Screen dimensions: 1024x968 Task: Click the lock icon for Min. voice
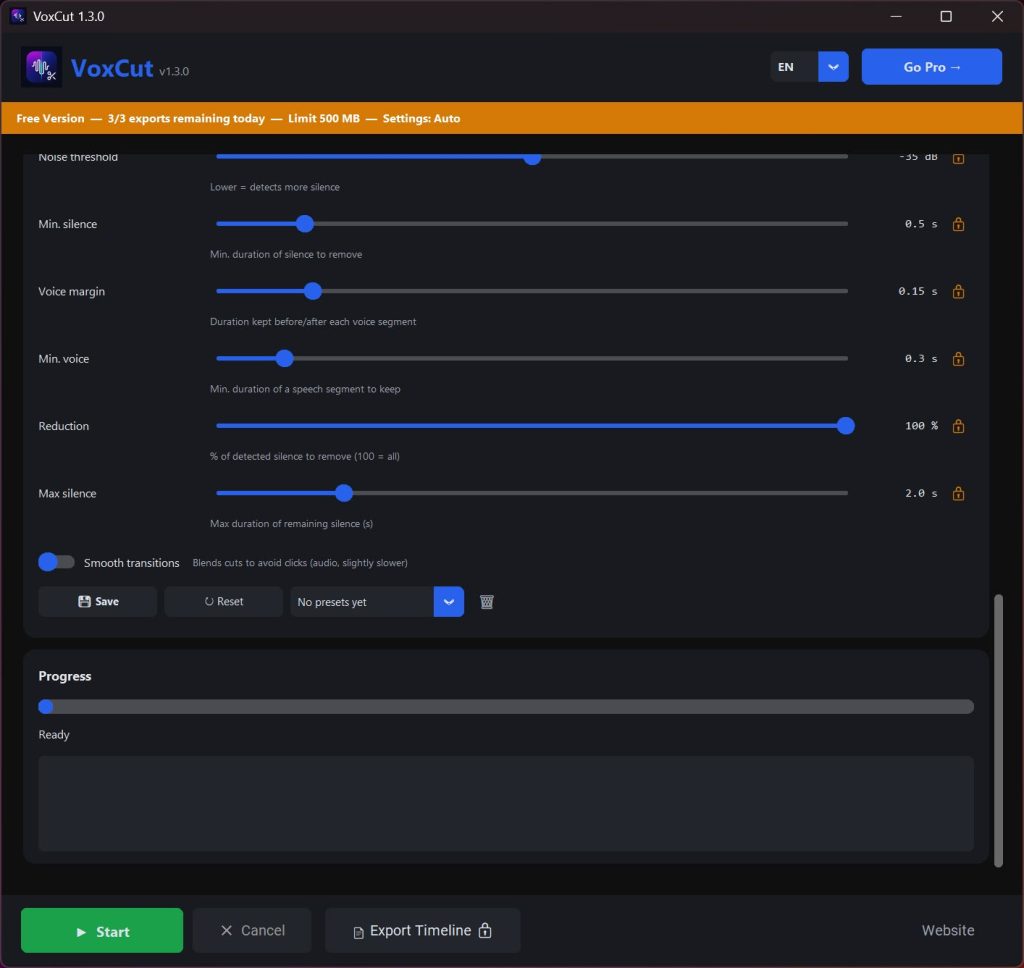pos(958,359)
